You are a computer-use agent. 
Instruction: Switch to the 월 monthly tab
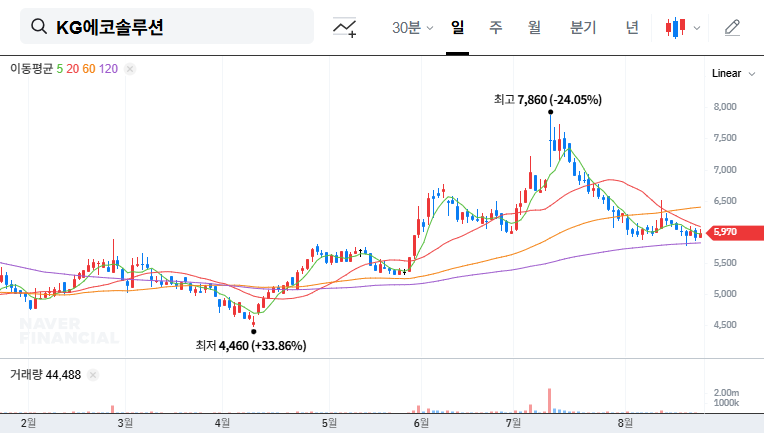tap(535, 27)
